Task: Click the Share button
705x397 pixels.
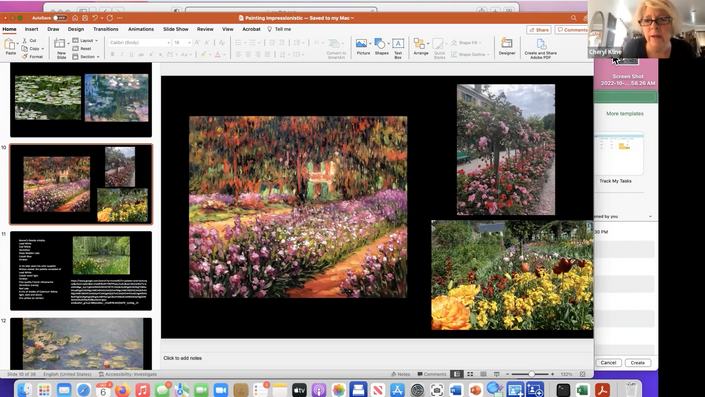Action: pyautogui.click(x=539, y=30)
